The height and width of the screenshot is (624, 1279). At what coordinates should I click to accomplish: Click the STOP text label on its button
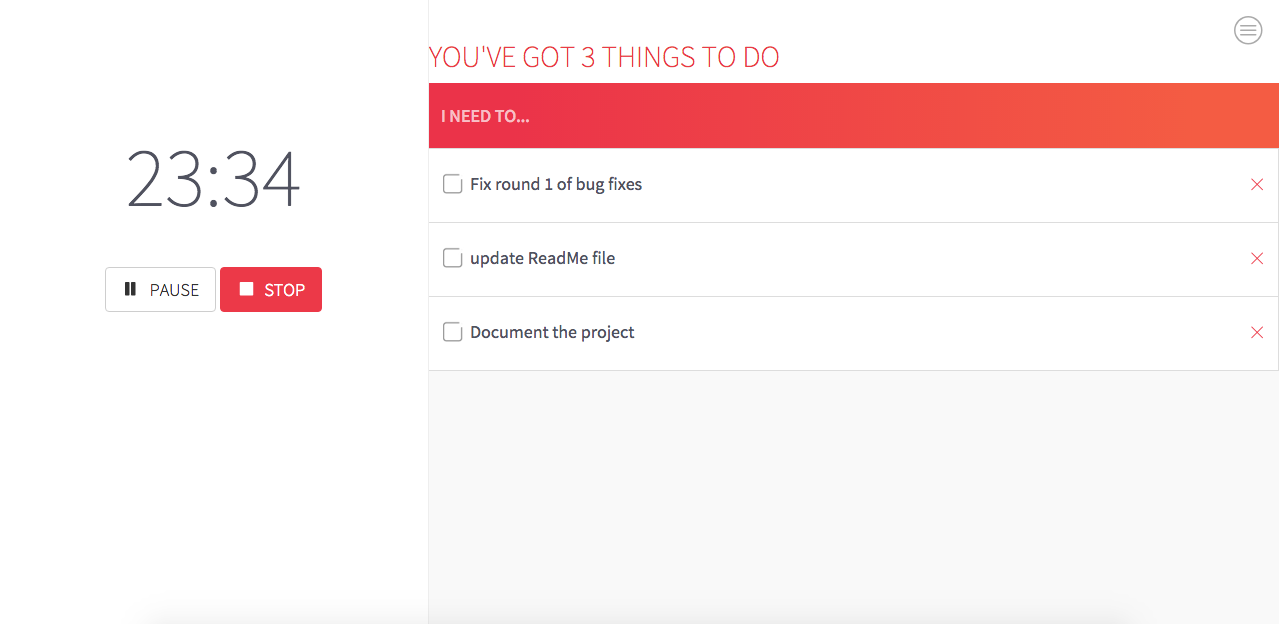pyautogui.click(x=284, y=290)
